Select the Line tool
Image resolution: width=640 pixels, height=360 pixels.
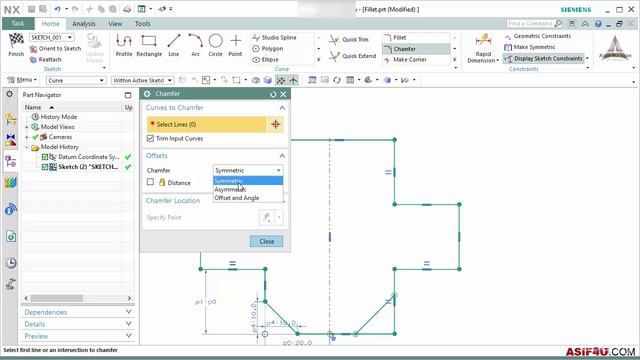click(x=173, y=45)
